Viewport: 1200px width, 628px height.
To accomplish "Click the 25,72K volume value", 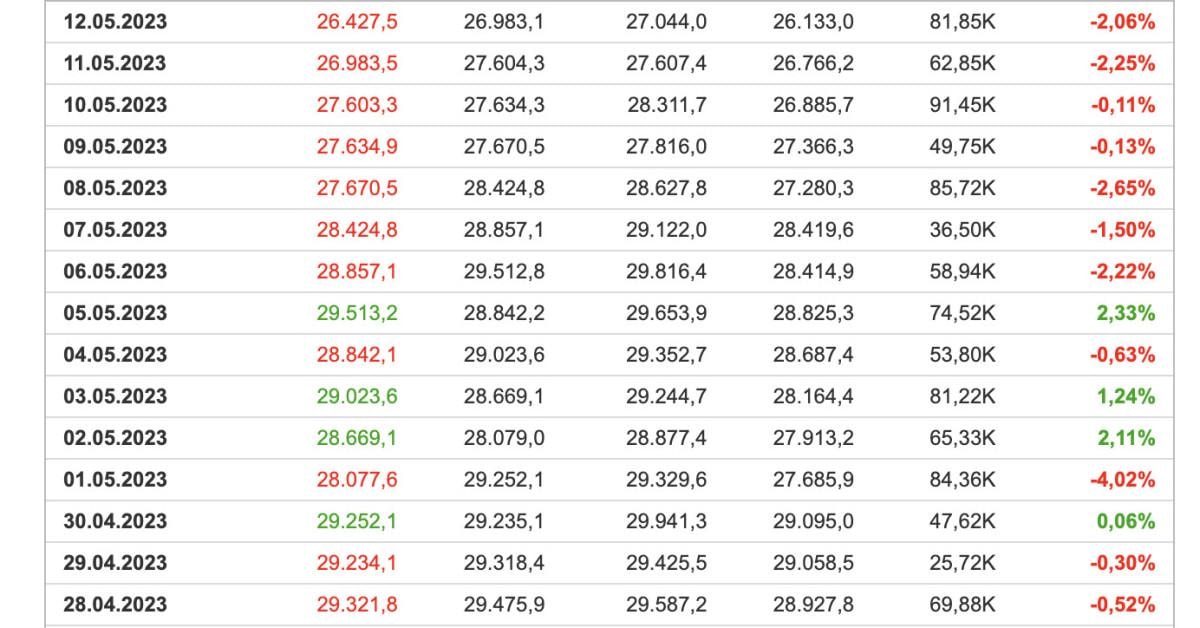I will pos(962,563).
